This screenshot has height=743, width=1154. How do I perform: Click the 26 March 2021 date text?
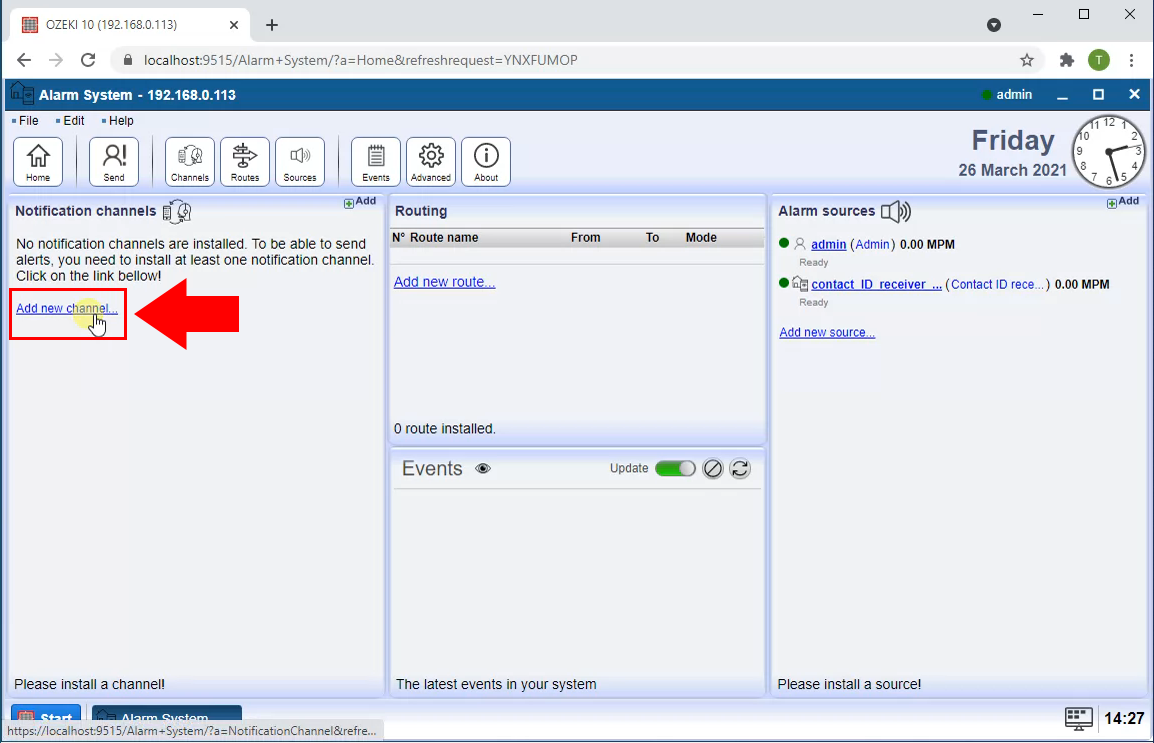(1012, 170)
